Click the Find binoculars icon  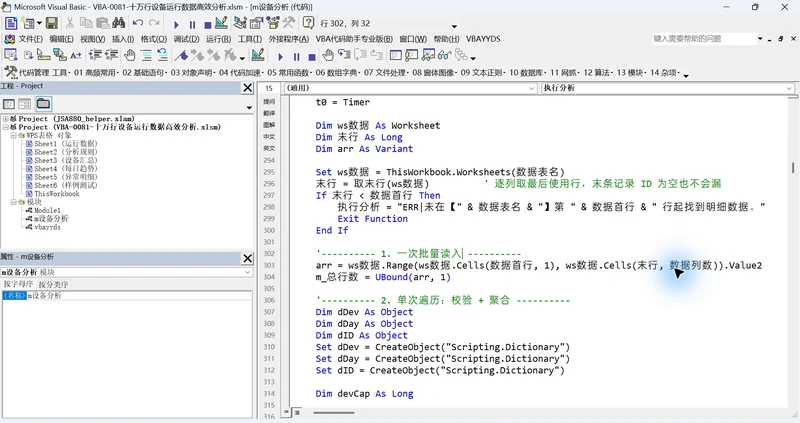click(118, 23)
